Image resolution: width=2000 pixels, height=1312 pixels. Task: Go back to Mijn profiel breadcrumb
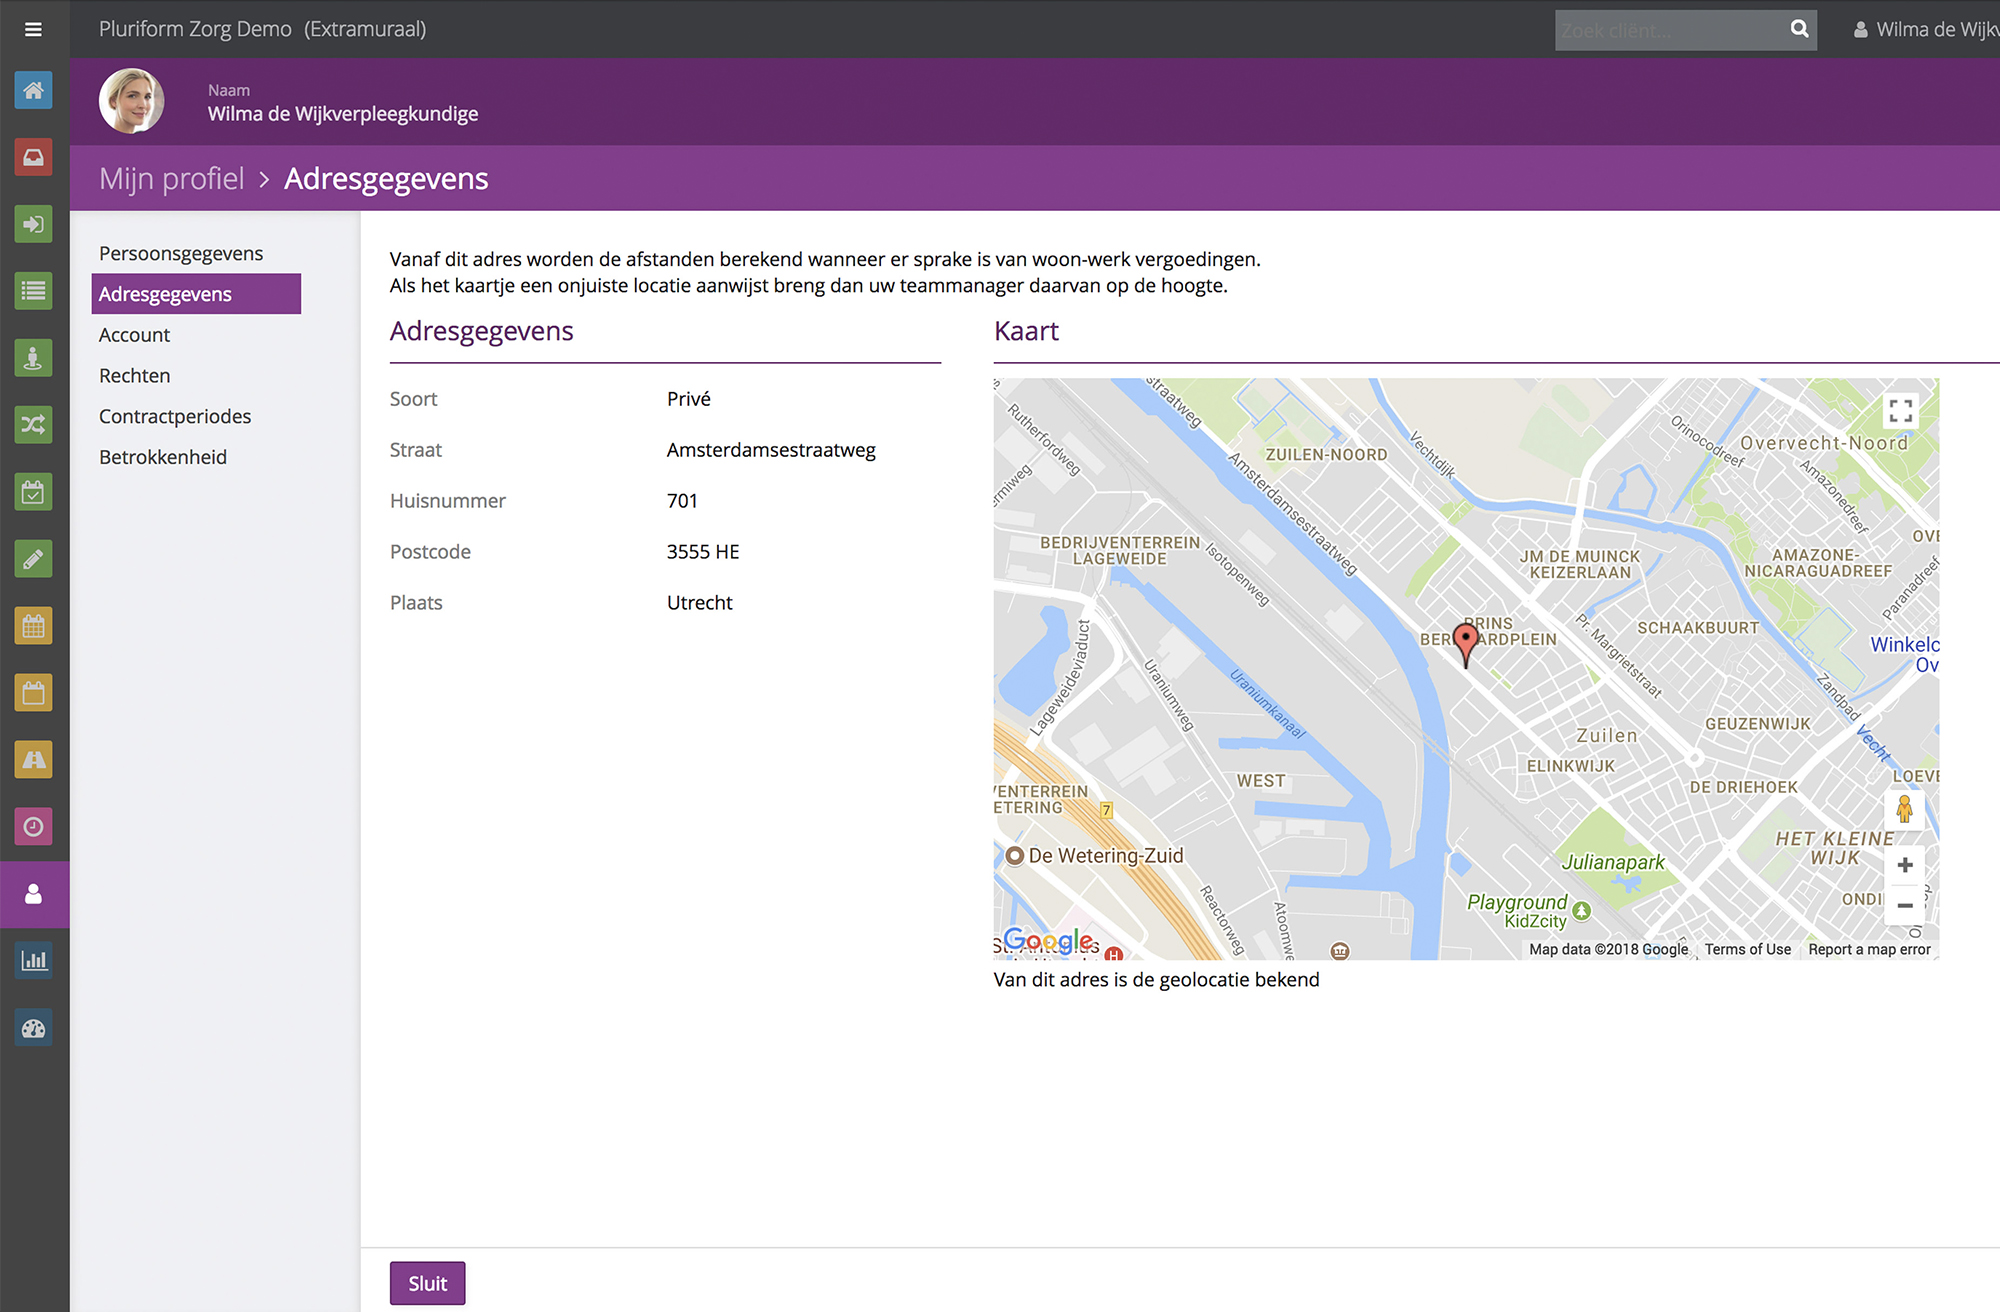pos(172,178)
